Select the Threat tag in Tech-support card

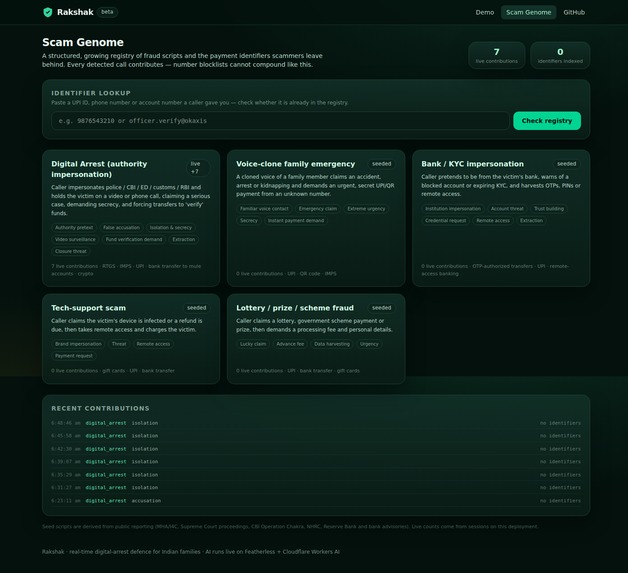119,344
